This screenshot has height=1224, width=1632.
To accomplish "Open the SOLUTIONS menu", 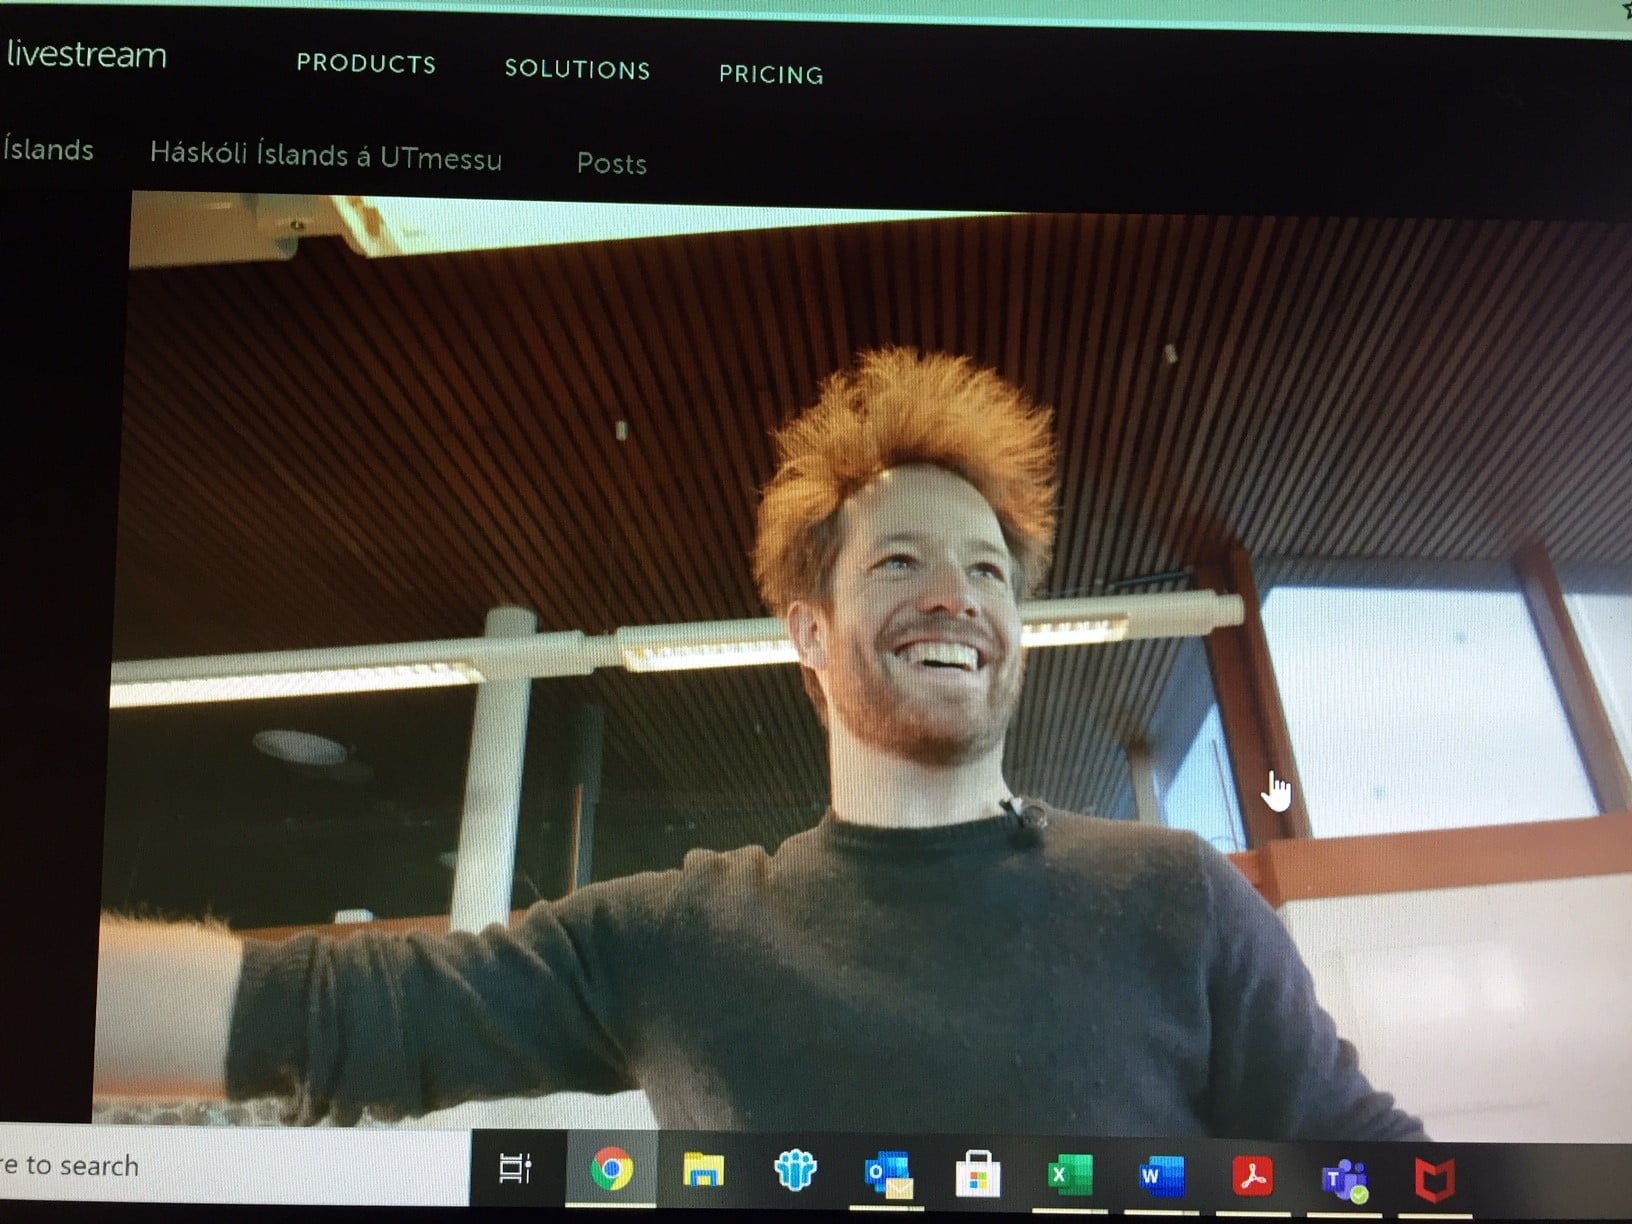I will (577, 69).
